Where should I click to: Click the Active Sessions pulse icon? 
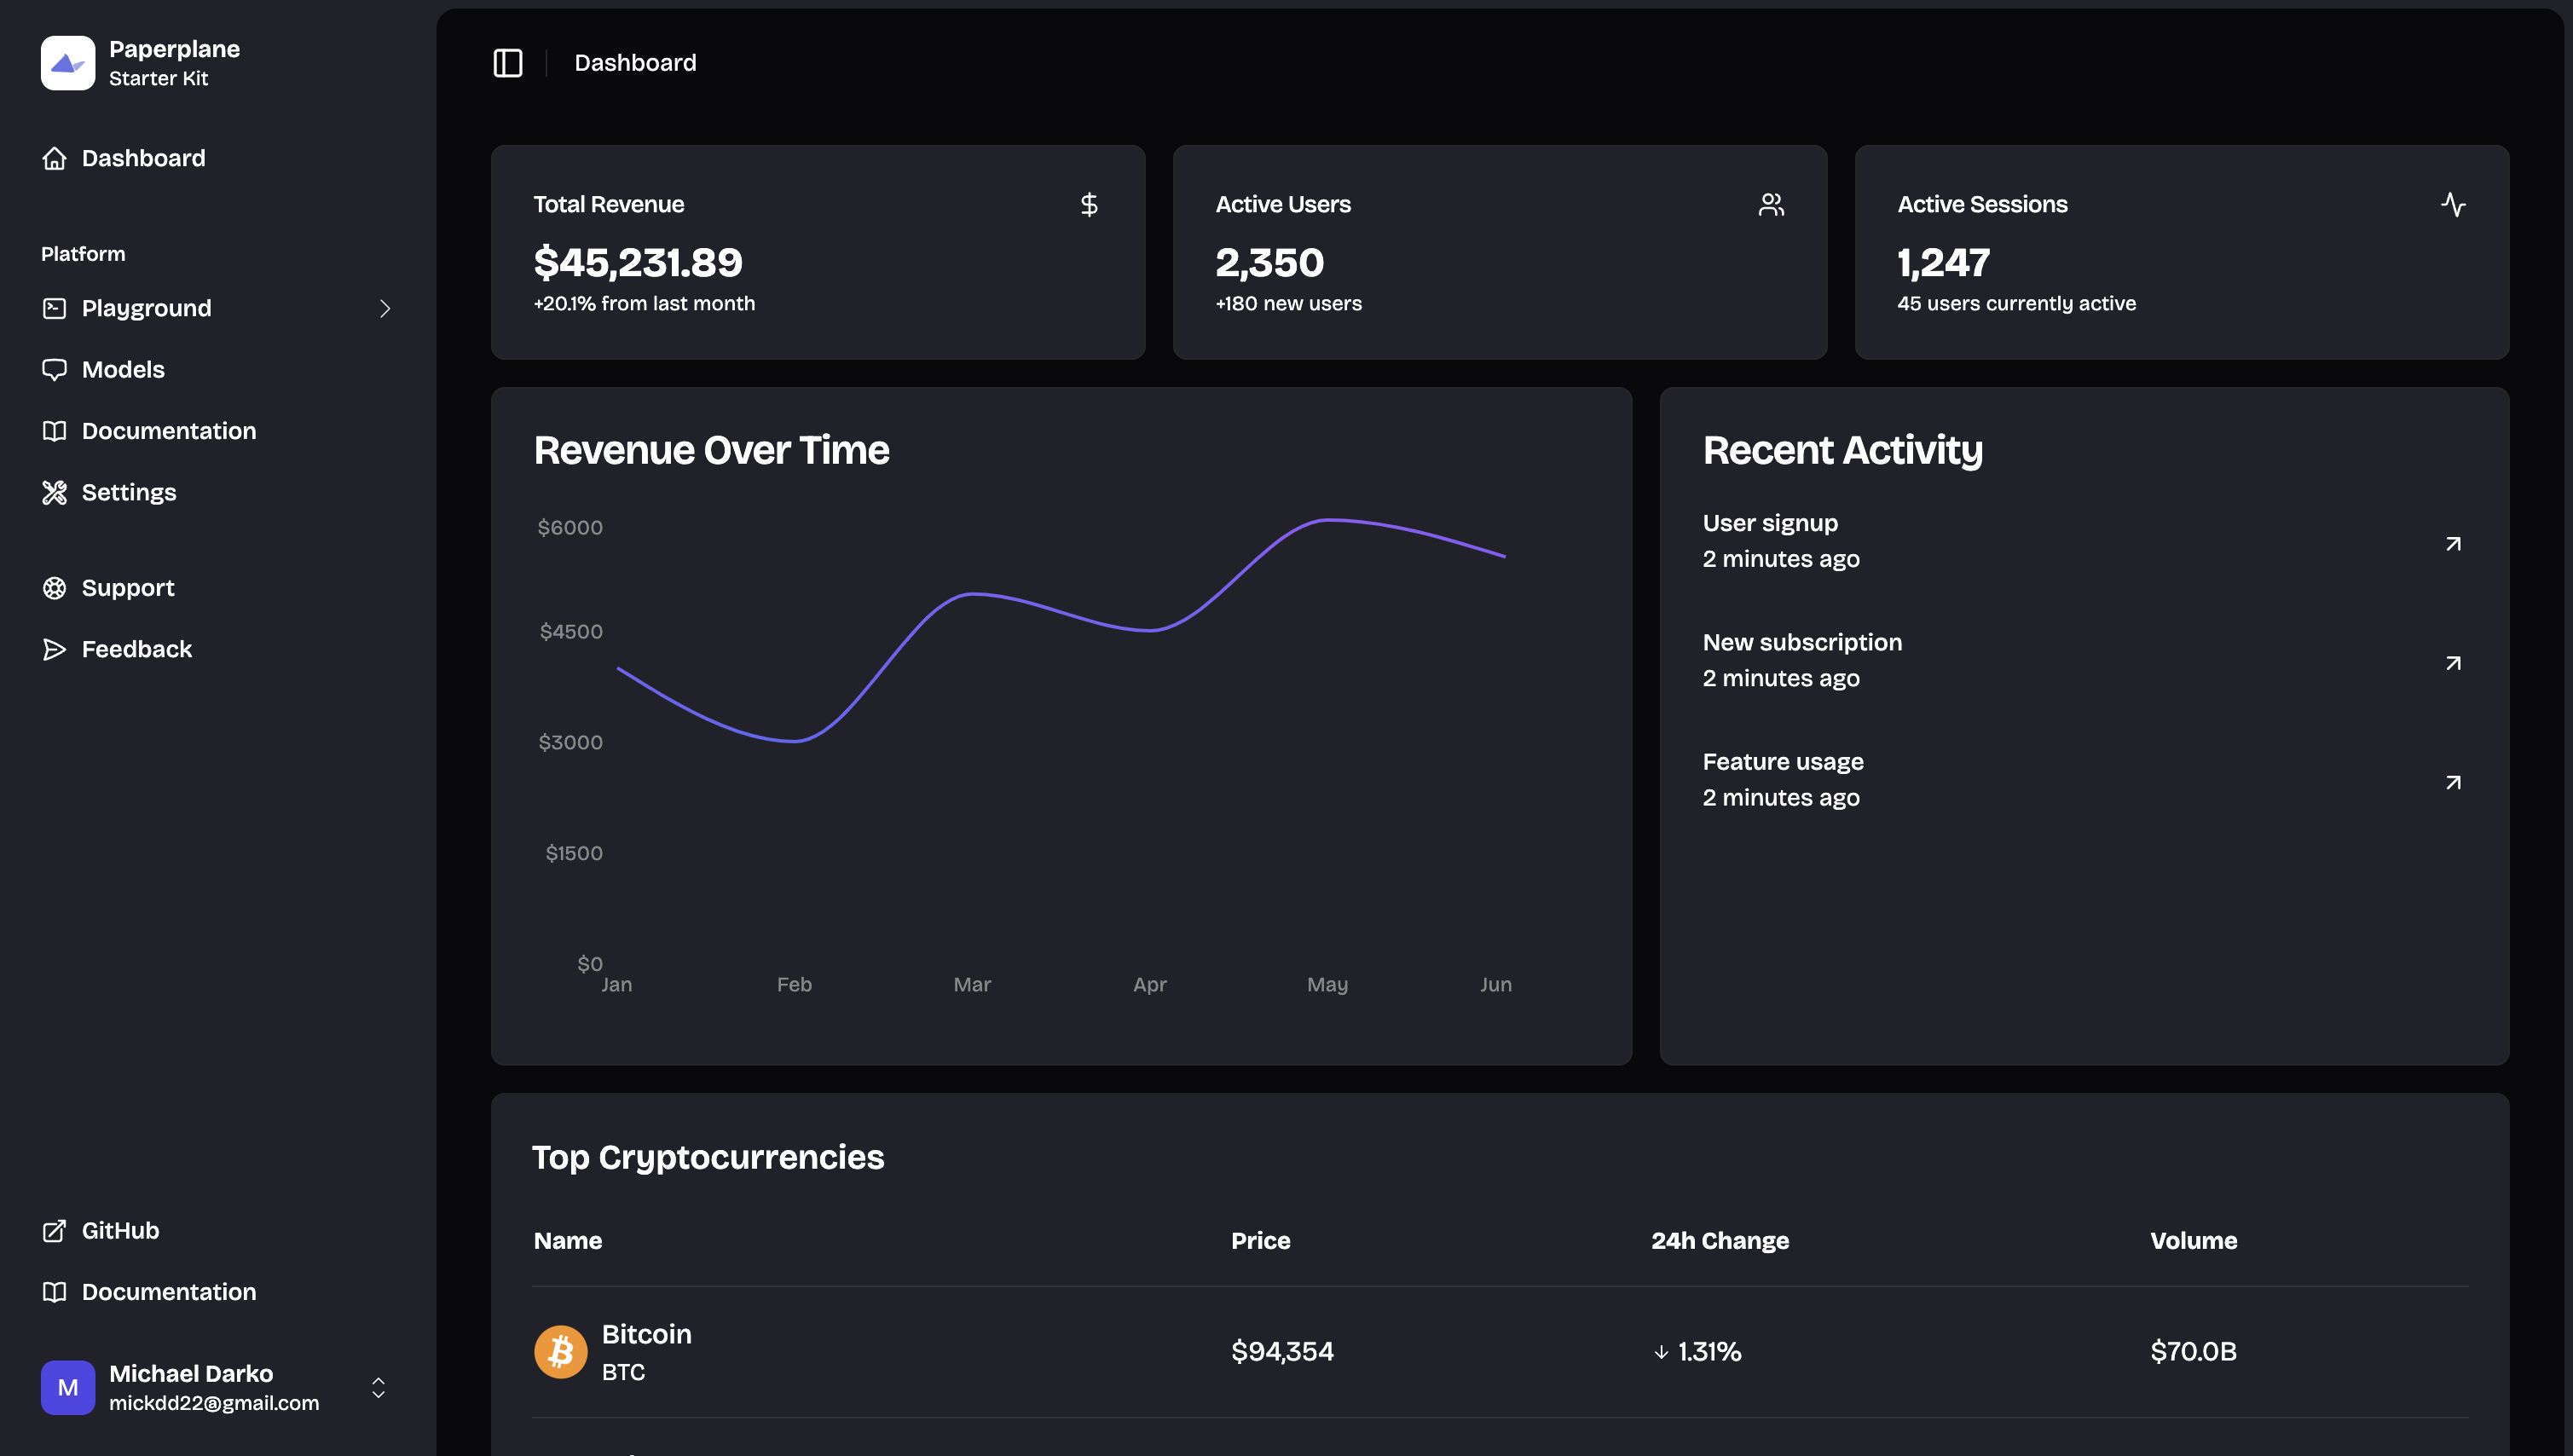[x=2453, y=205]
